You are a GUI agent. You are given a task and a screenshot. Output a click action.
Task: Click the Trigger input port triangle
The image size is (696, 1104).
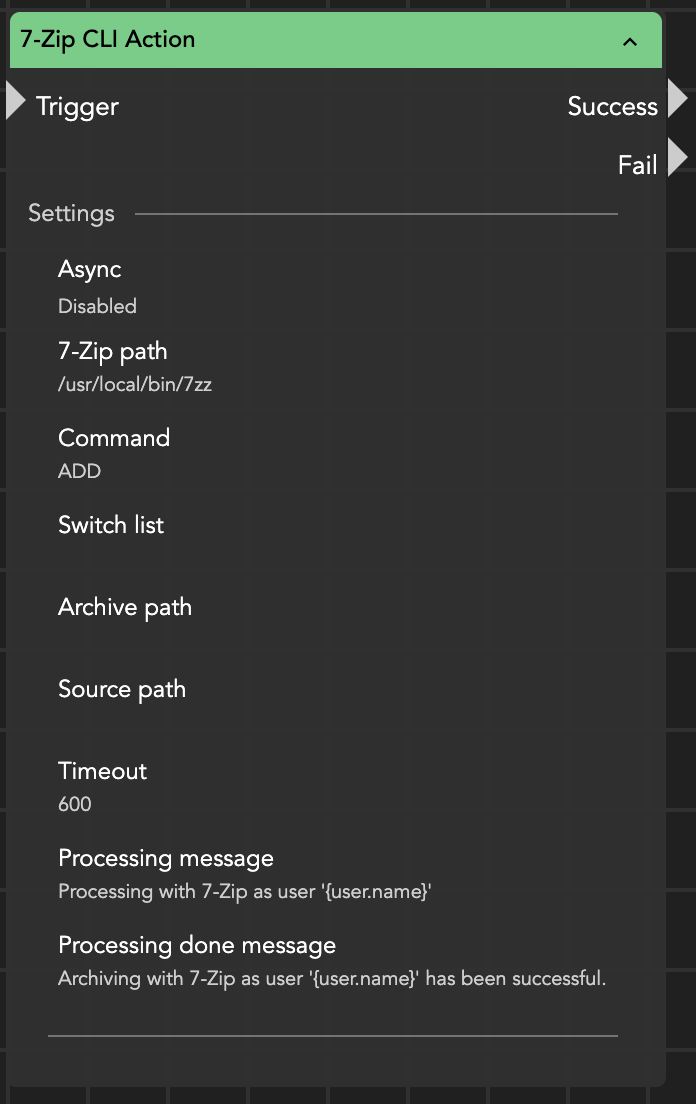(15, 101)
